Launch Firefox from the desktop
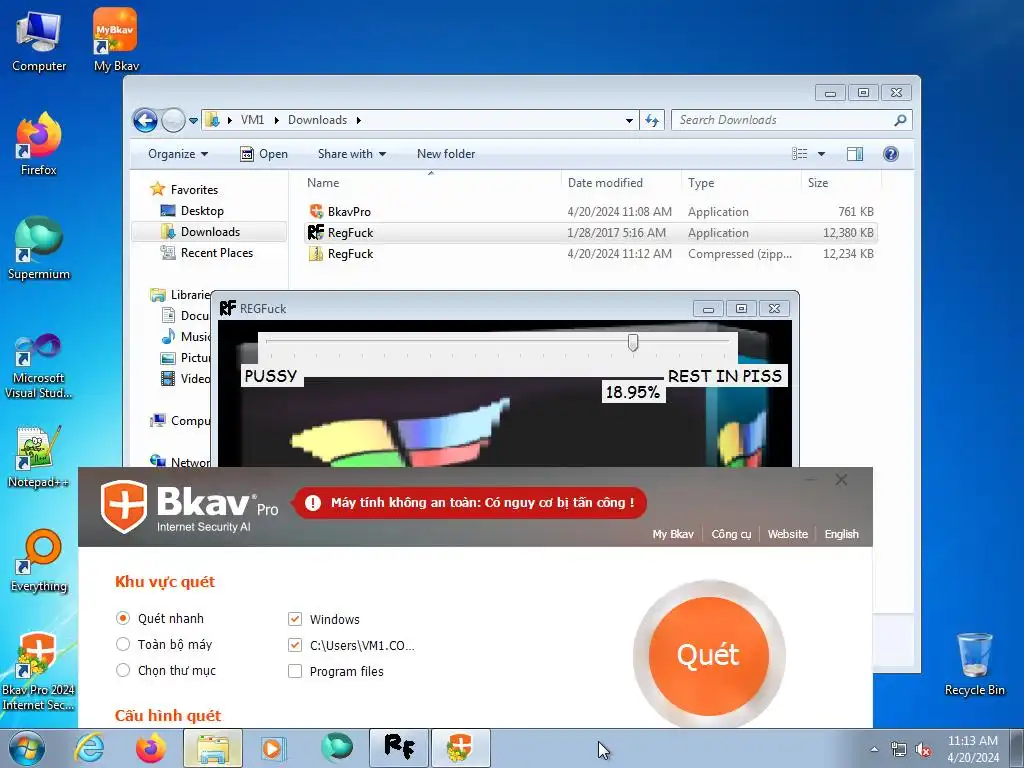Screen dimensions: 1024x768 39,144
